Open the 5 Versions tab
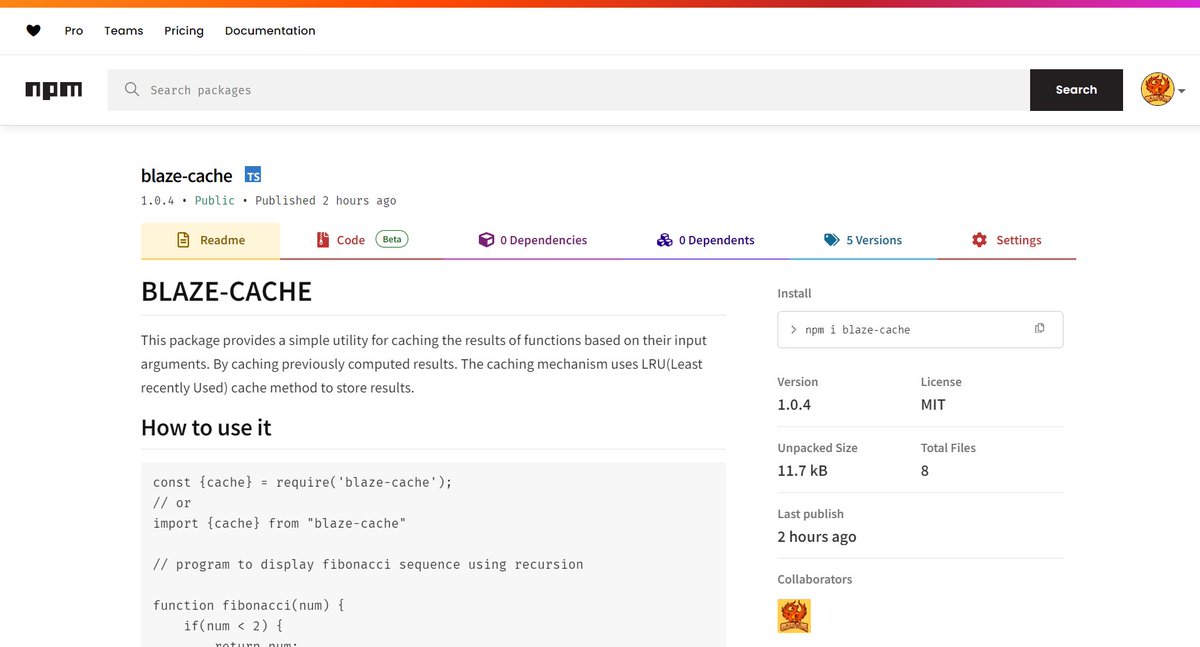 [x=863, y=240]
